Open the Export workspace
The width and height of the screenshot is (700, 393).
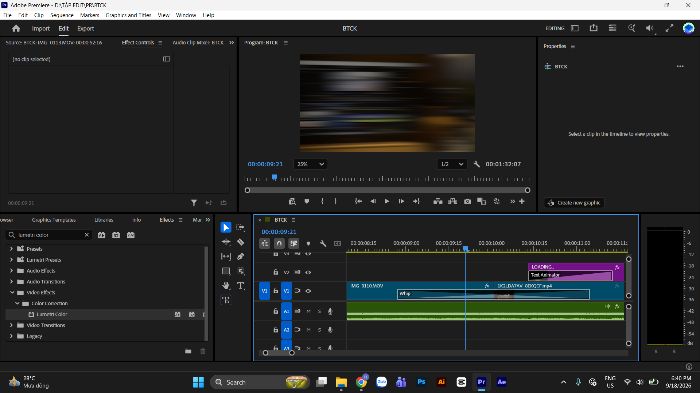pyautogui.click(x=86, y=28)
